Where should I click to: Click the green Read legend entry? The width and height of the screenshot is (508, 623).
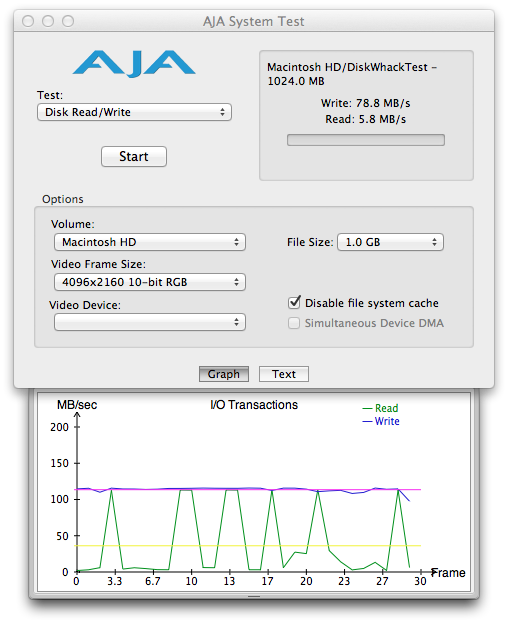click(x=381, y=408)
